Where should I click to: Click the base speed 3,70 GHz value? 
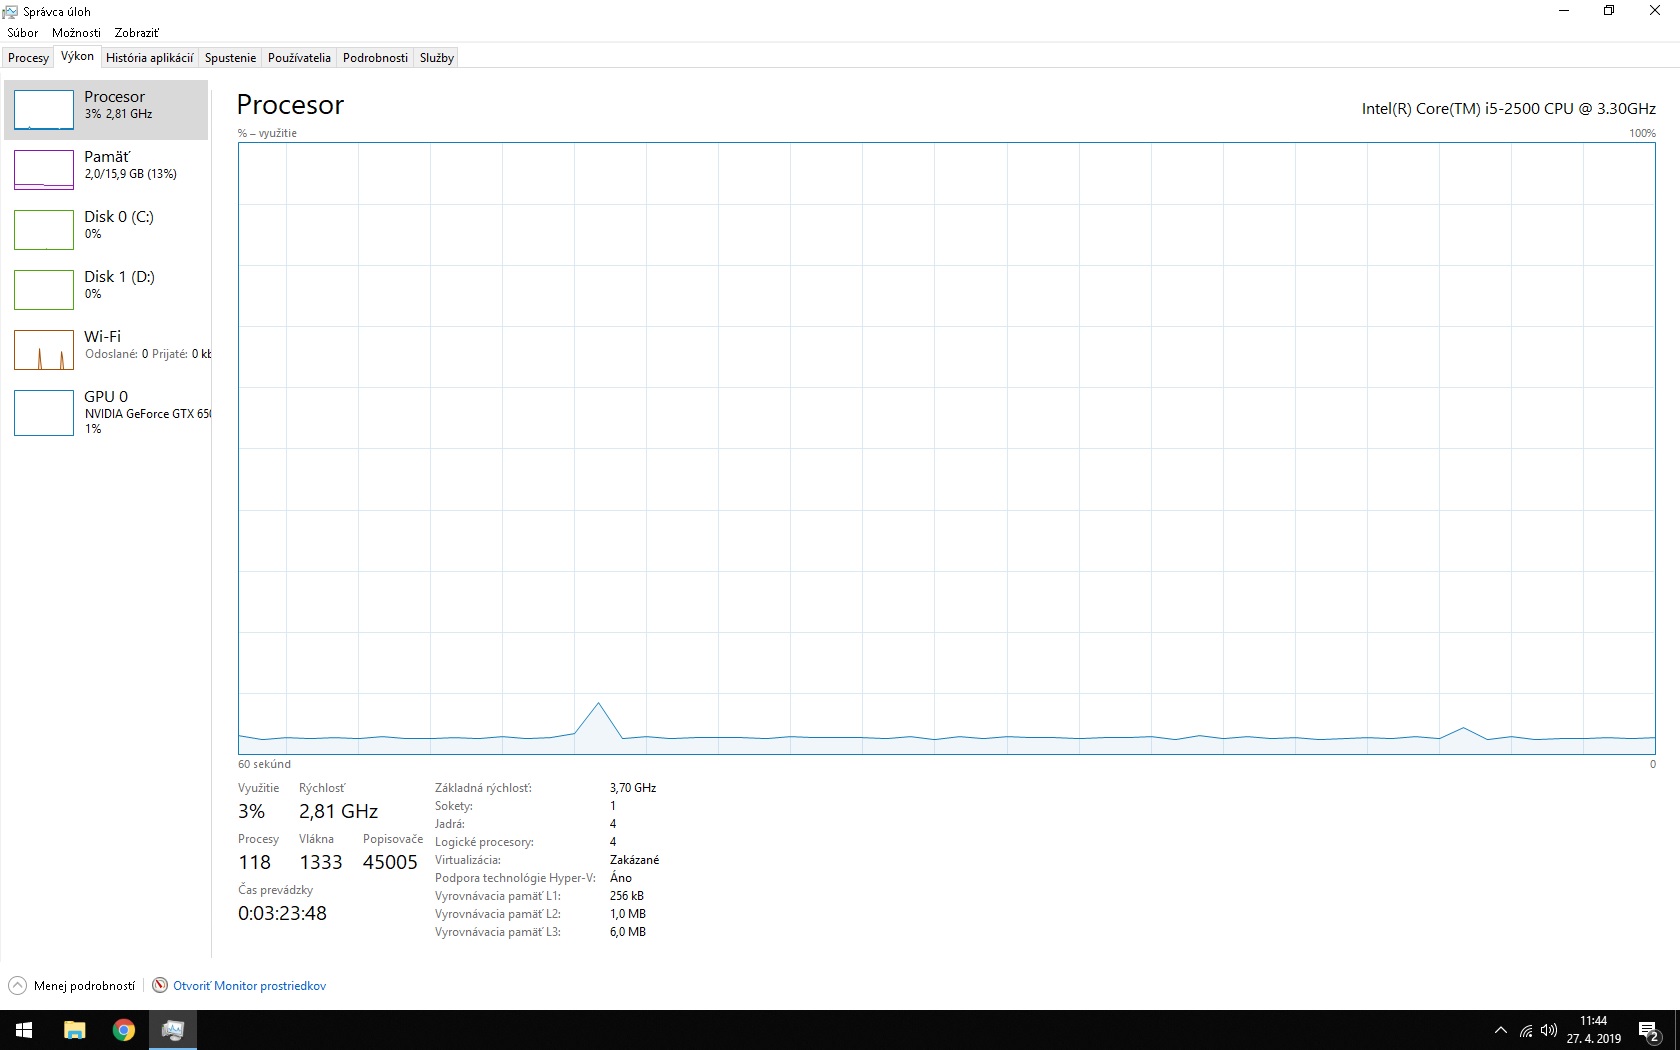click(x=633, y=788)
